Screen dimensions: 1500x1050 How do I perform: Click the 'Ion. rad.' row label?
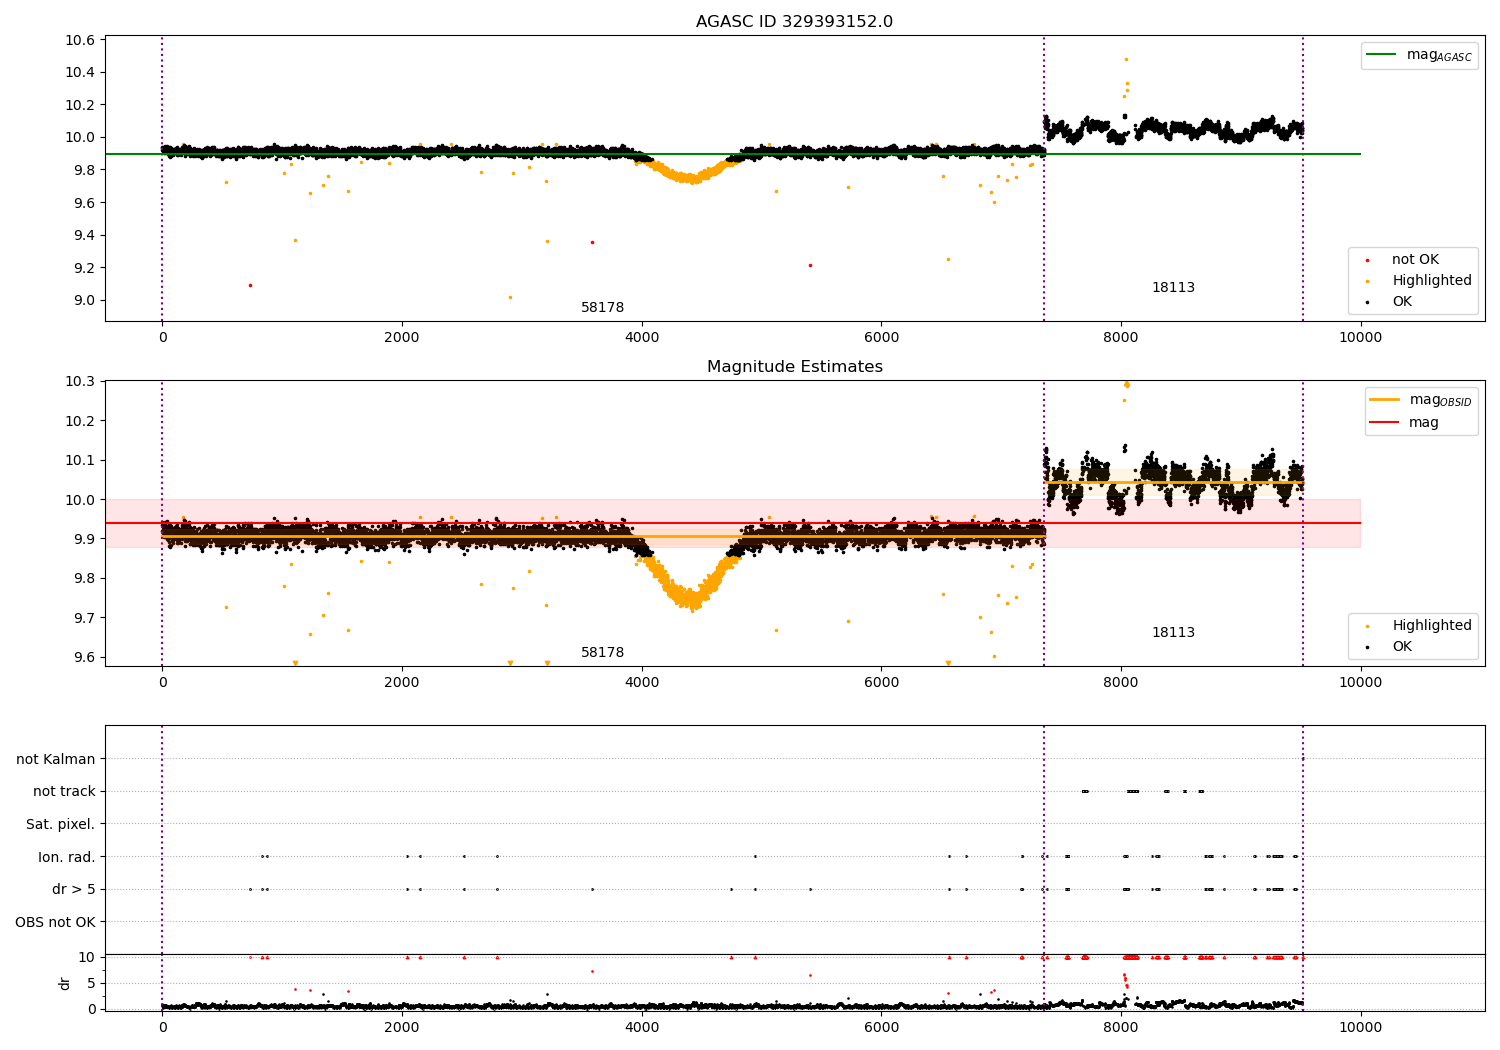[67, 857]
